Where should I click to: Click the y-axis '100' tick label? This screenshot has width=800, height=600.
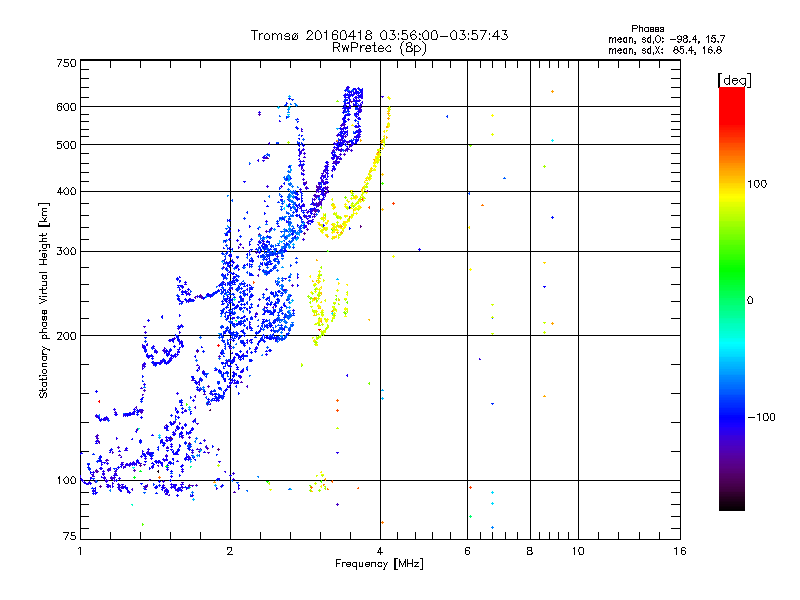click(66, 480)
